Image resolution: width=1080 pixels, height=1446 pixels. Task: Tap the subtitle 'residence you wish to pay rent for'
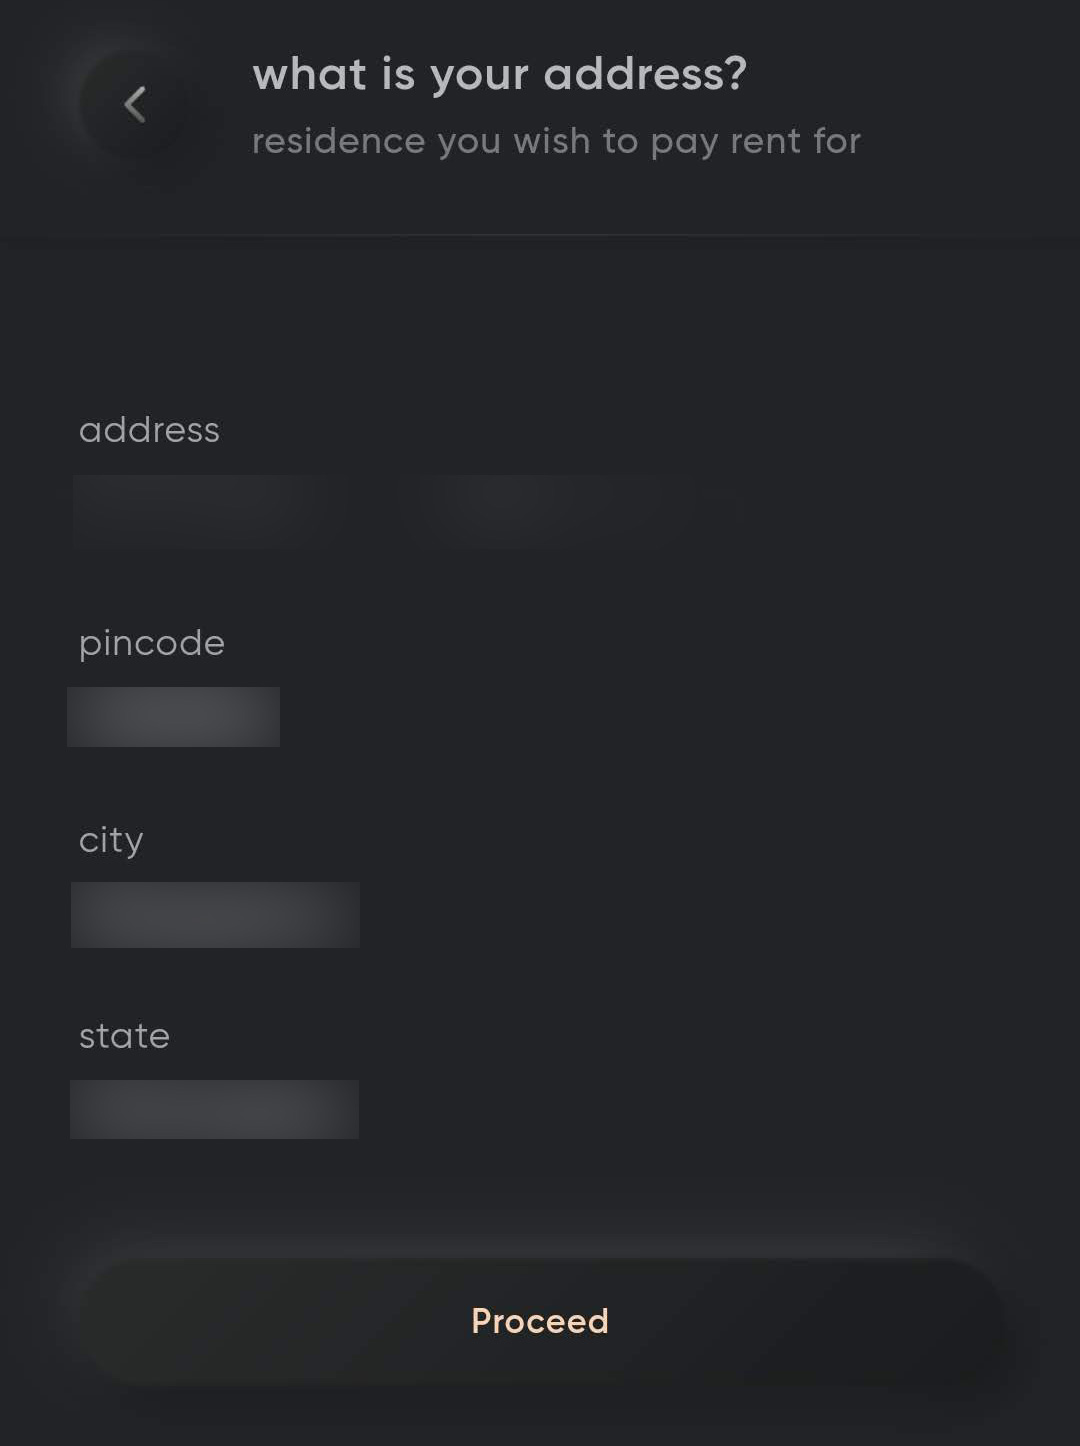[555, 140]
